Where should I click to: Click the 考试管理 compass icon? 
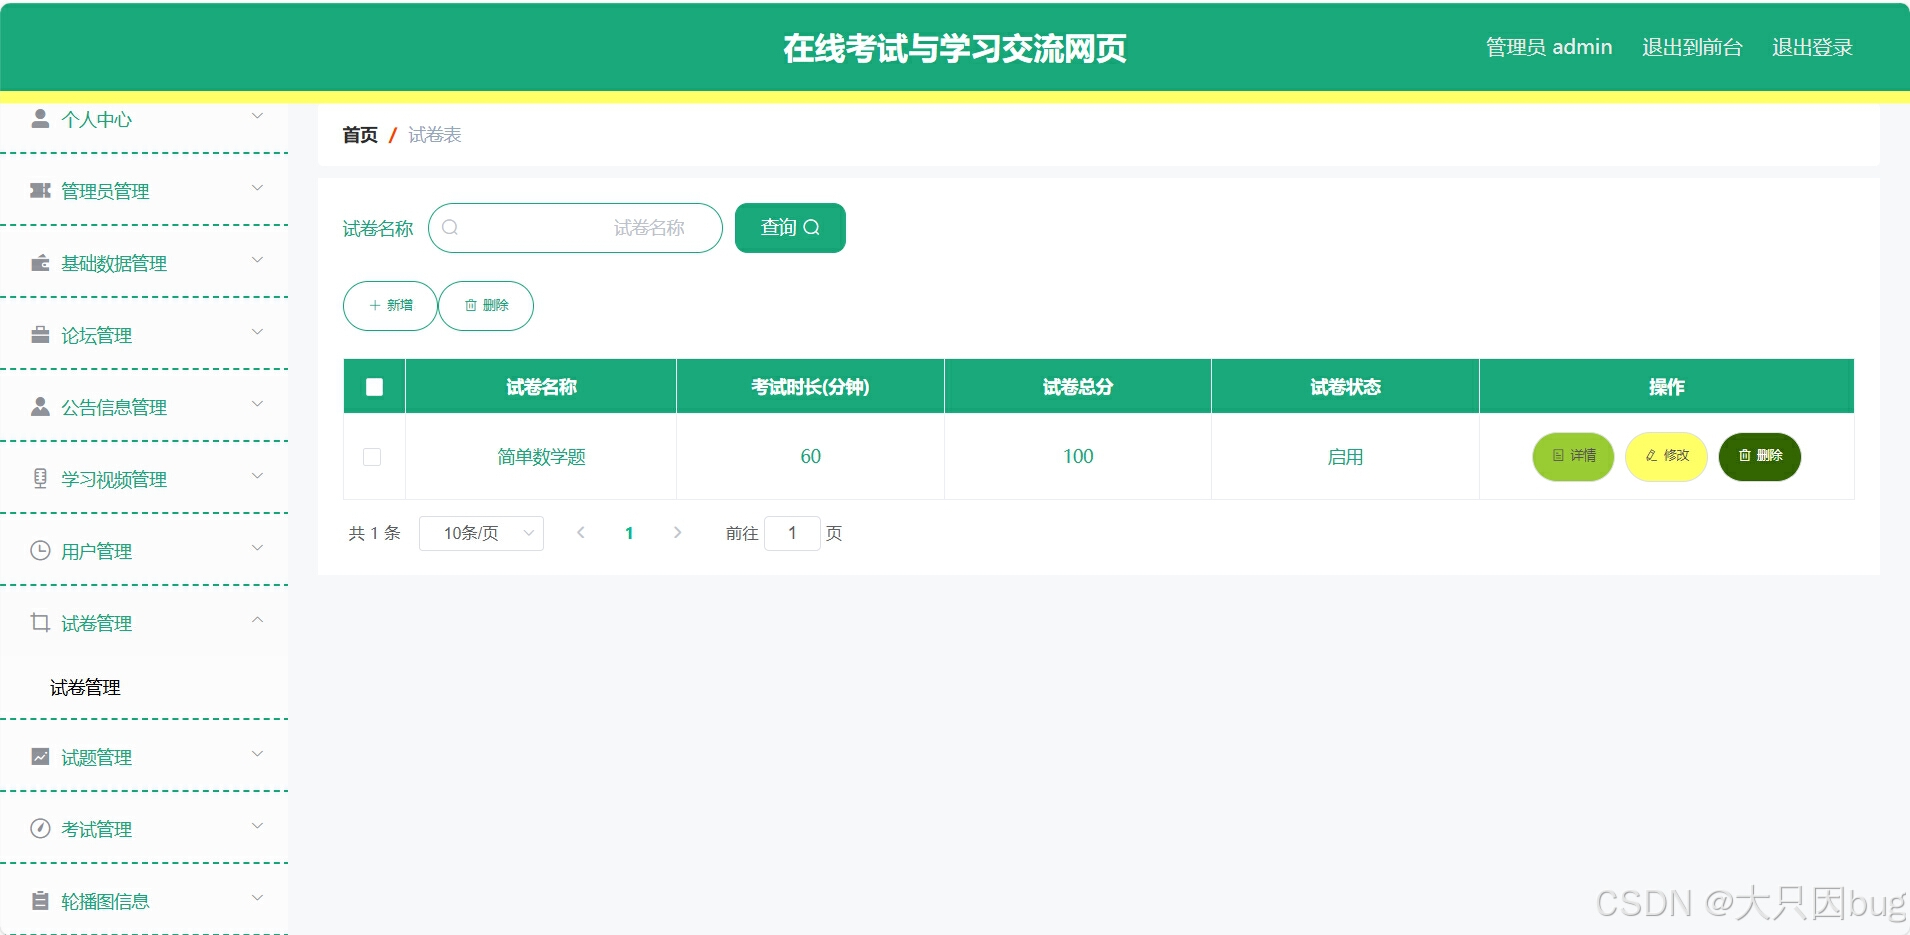pyautogui.click(x=40, y=829)
